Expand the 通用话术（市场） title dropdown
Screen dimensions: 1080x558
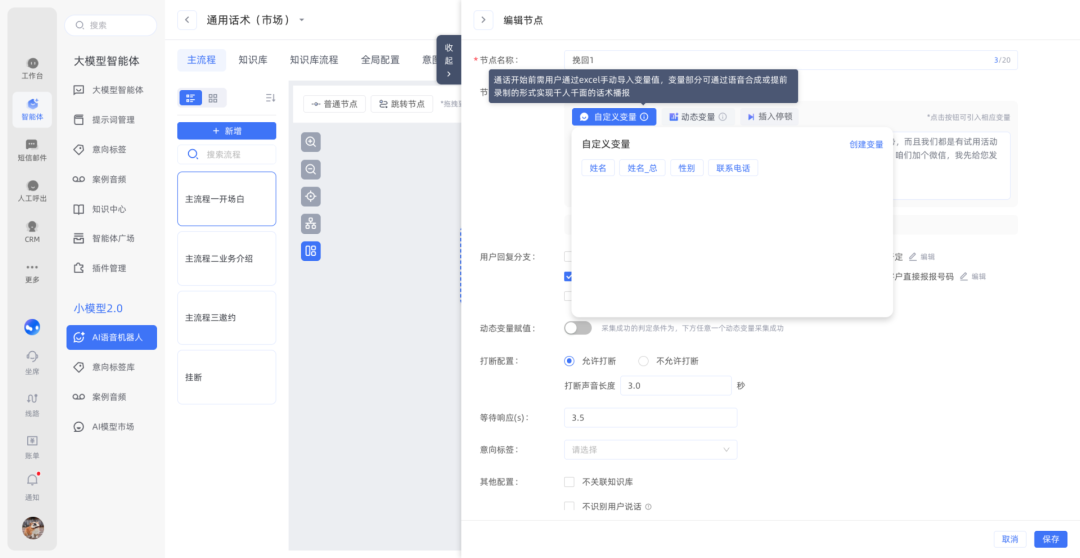coord(302,20)
